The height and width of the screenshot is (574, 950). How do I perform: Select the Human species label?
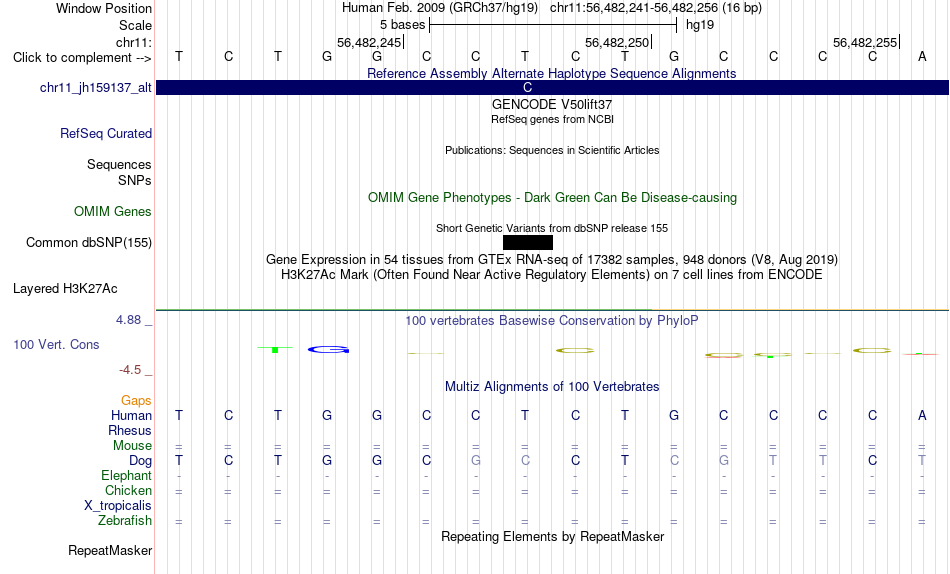click(x=131, y=415)
